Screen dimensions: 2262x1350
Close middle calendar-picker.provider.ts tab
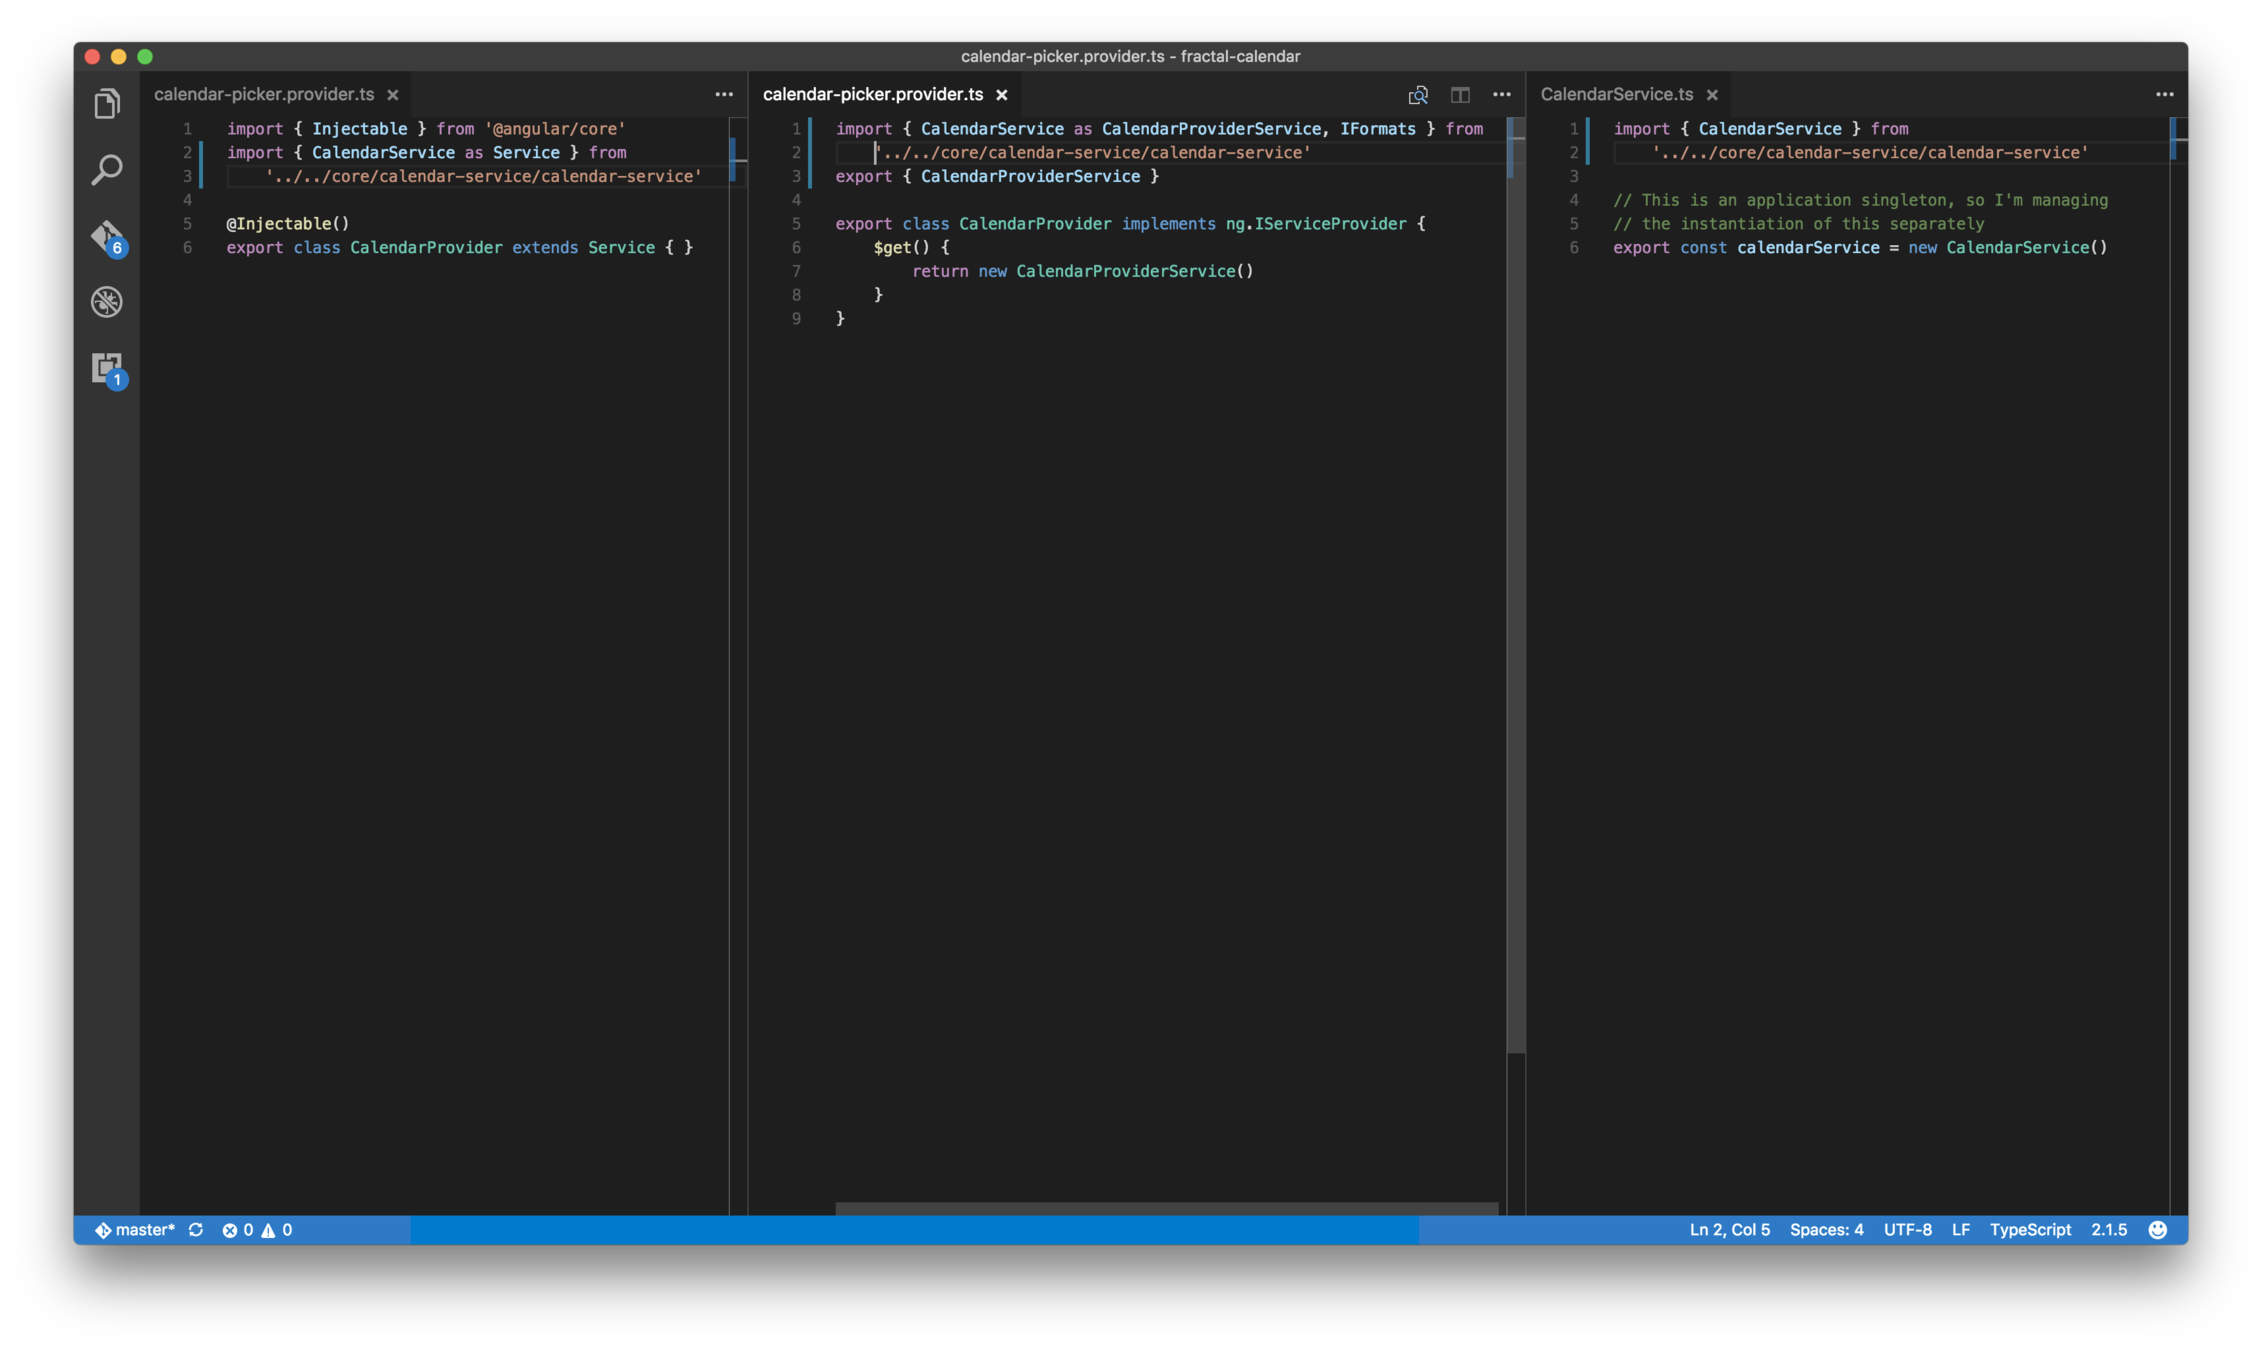click(x=1002, y=95)
